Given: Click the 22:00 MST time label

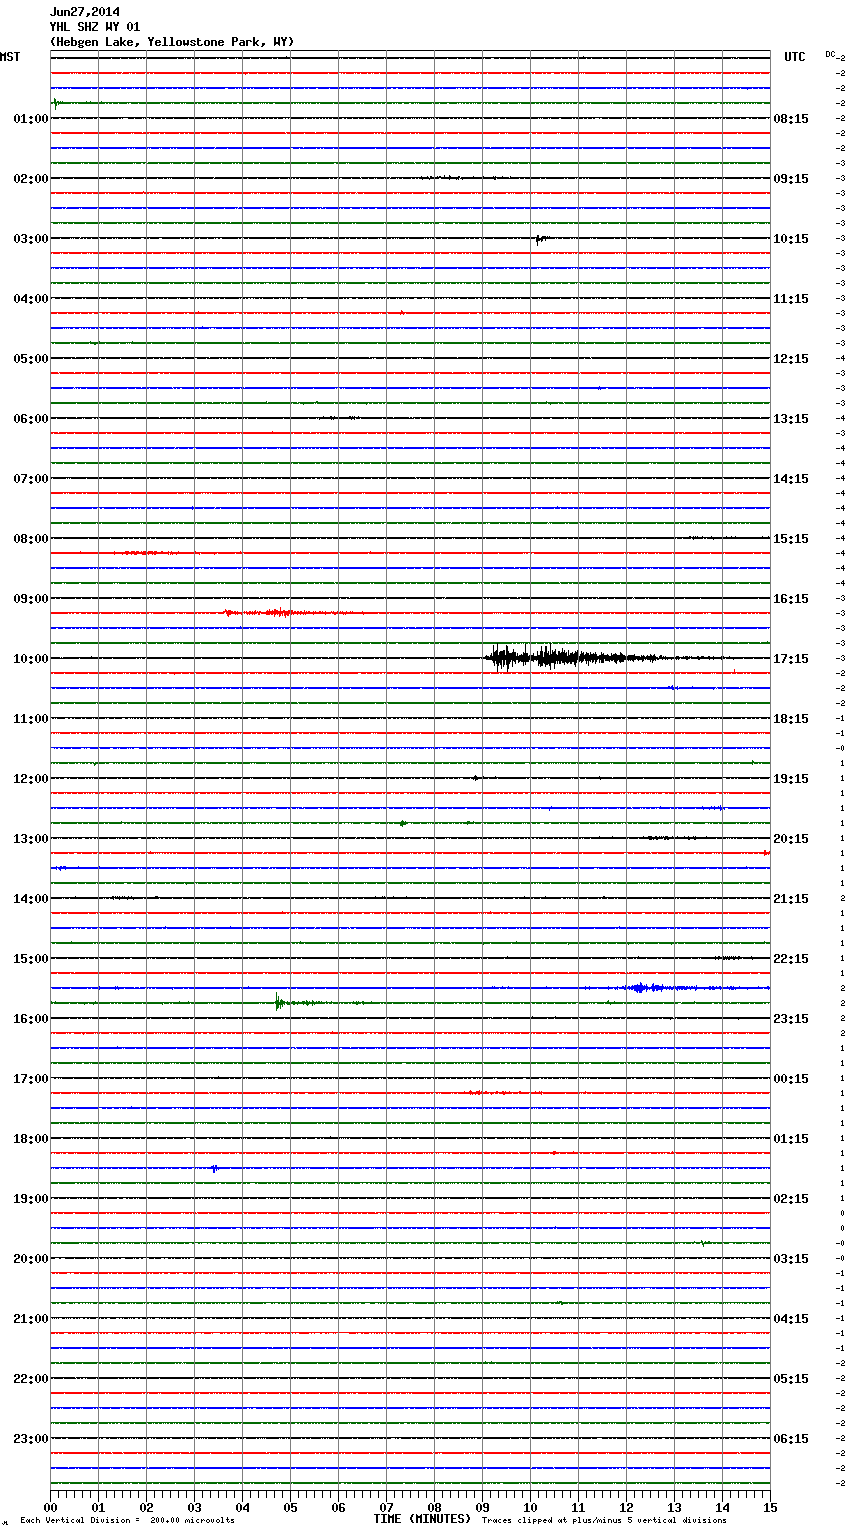Looking at the screenshot, I should 31,1379.
